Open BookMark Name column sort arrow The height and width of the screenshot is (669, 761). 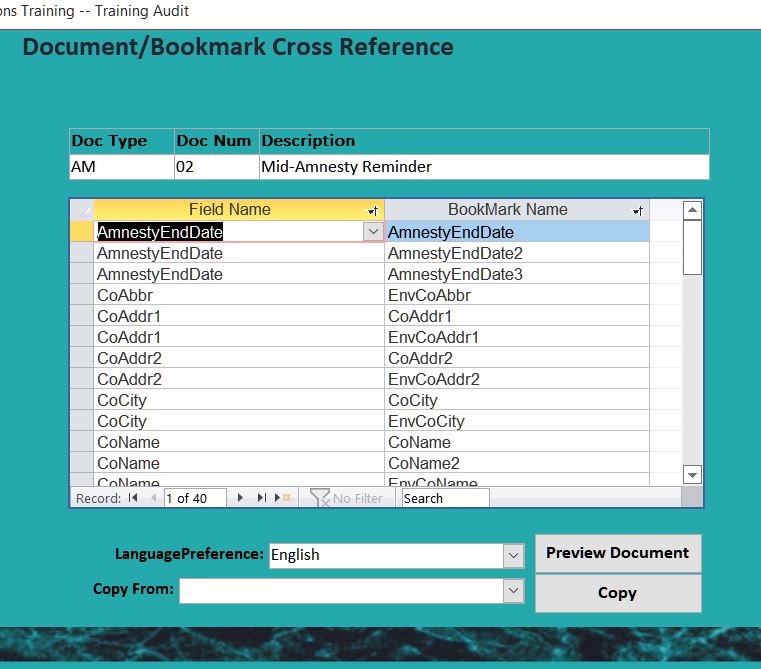pos(637,210)
